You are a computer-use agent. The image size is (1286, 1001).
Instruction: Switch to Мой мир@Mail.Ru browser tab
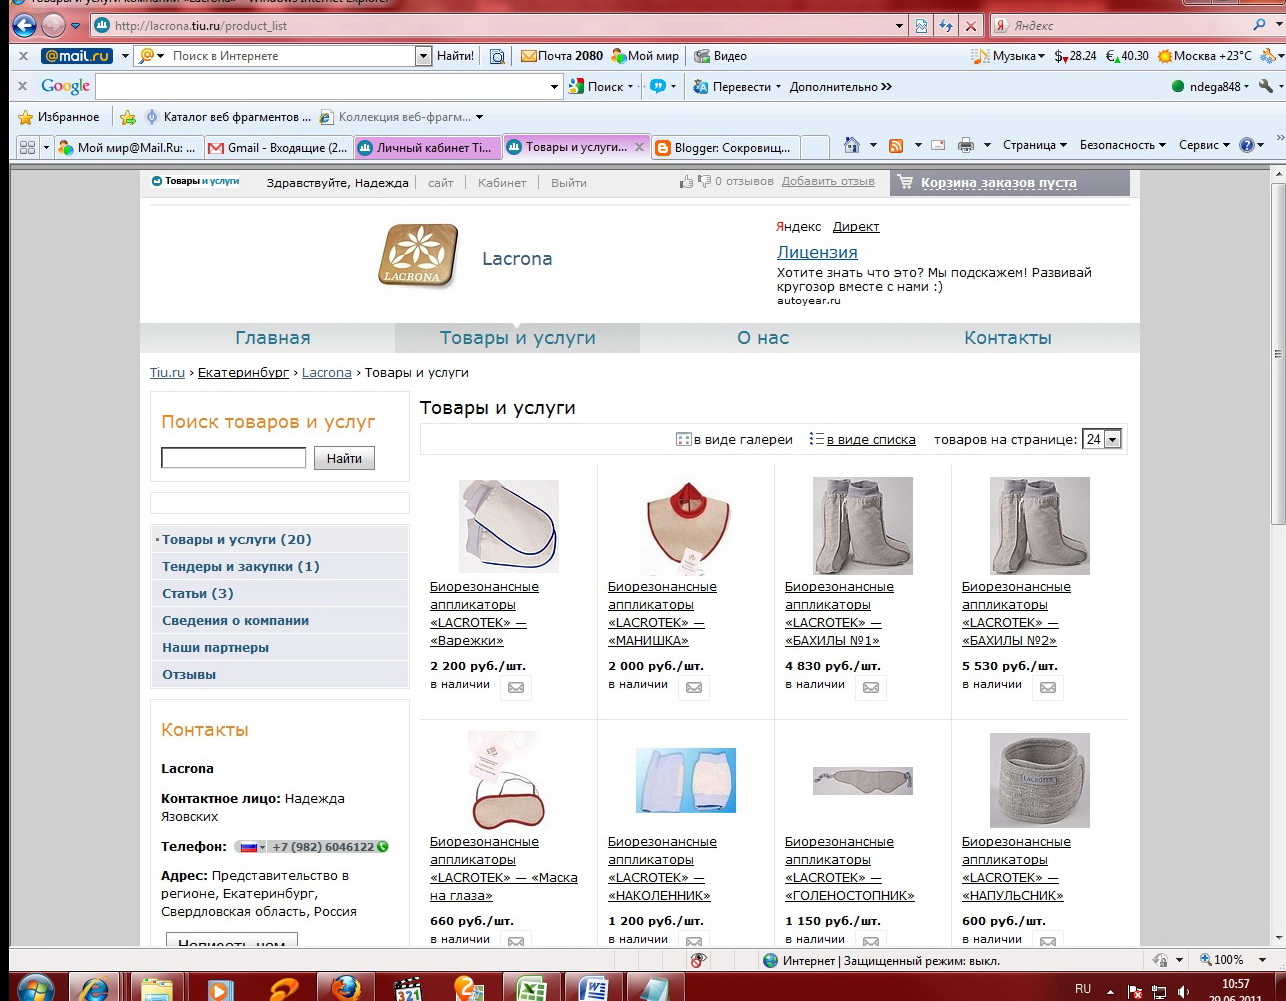(x=127, y=147)
